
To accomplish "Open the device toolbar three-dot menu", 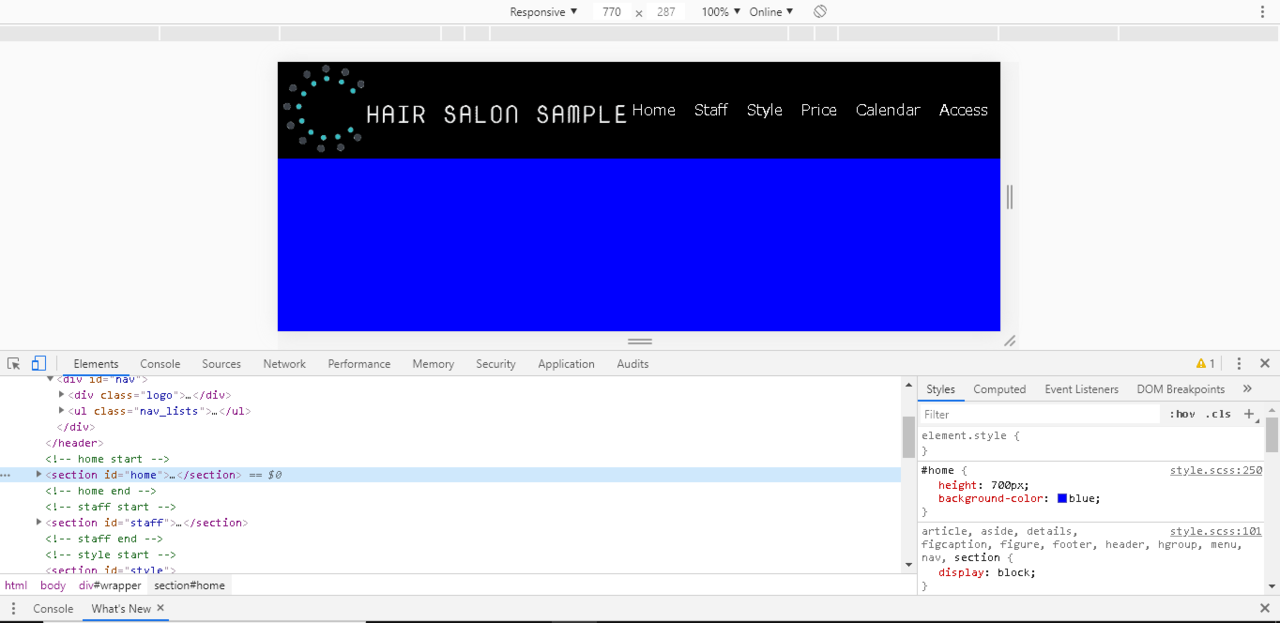I will pyautogui.click(x=1262, y=12).
